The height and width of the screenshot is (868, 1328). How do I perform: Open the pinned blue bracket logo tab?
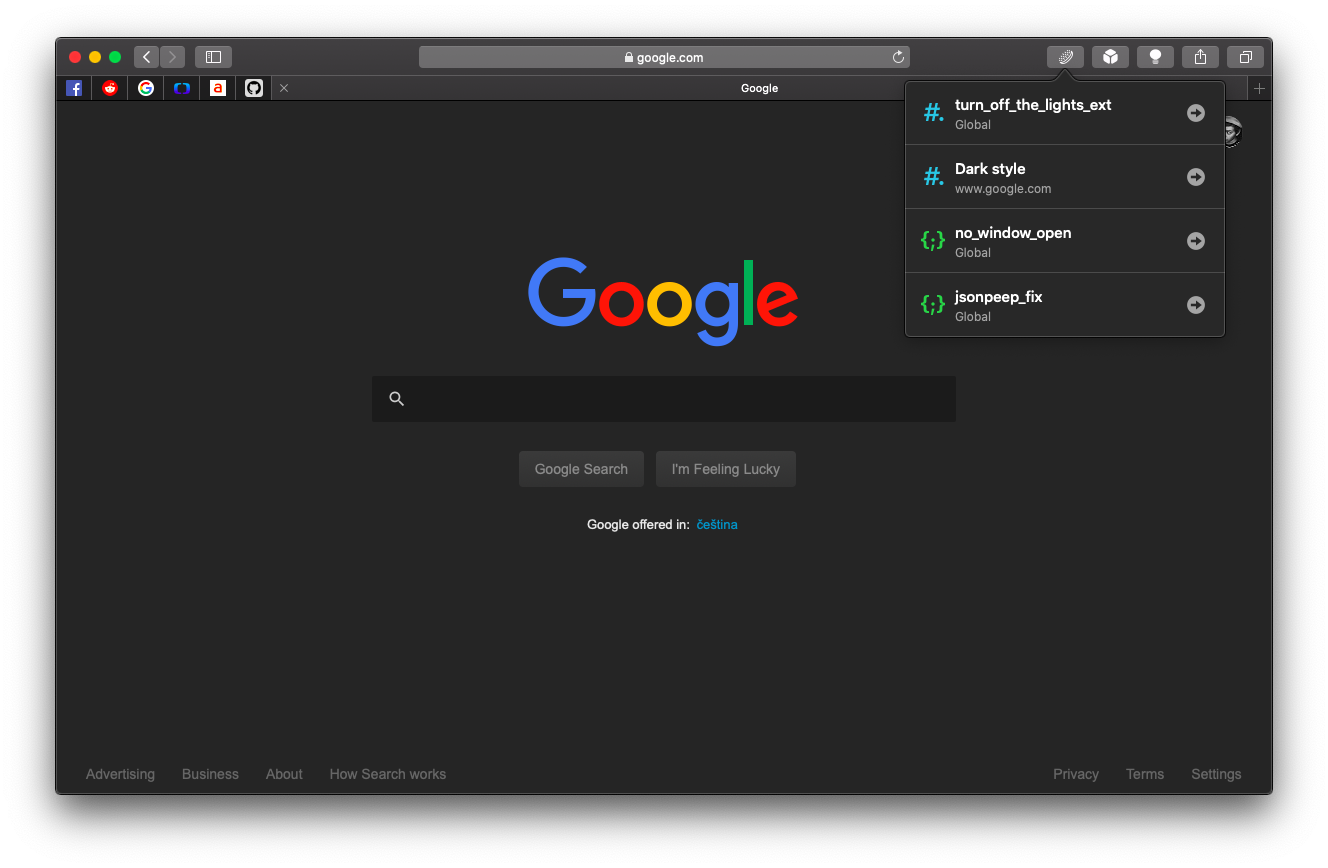click(x=182, y=88)
